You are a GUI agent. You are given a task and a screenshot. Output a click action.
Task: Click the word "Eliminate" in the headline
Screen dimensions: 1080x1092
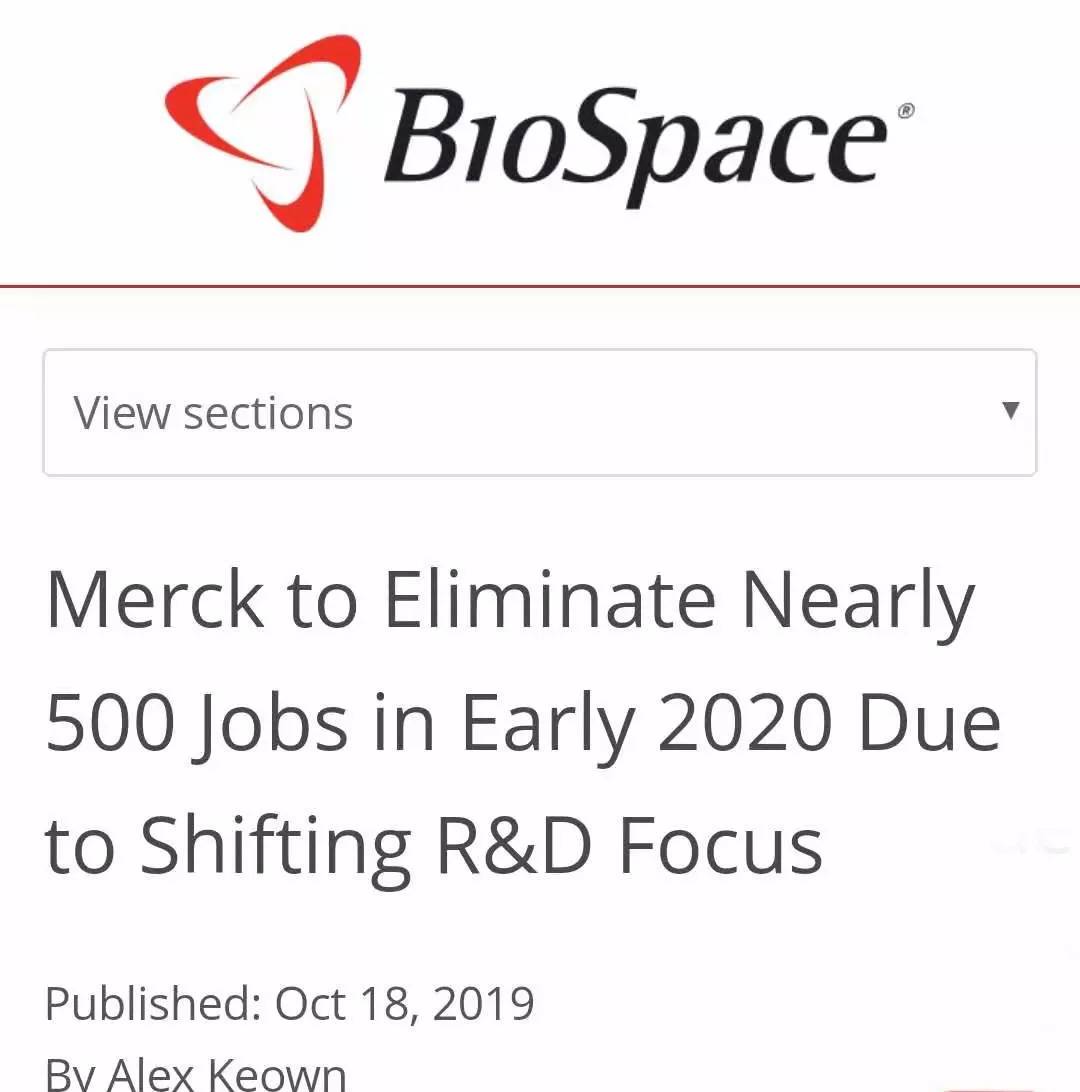coord(549,600)
